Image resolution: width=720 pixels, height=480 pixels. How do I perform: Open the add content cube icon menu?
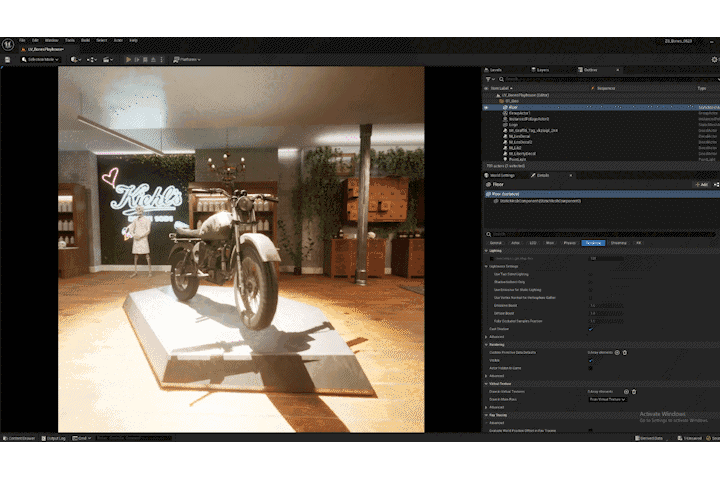point(76,60)
